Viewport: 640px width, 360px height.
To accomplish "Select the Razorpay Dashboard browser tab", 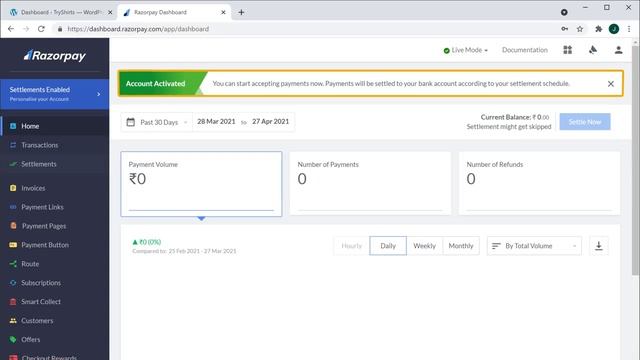I will pos(173,12).
